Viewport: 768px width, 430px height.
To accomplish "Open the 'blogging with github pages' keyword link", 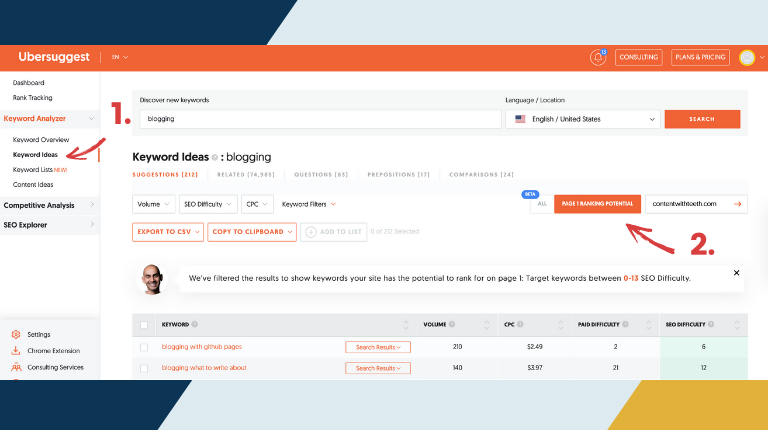I will pyautogui.click(x=202, y=347).
